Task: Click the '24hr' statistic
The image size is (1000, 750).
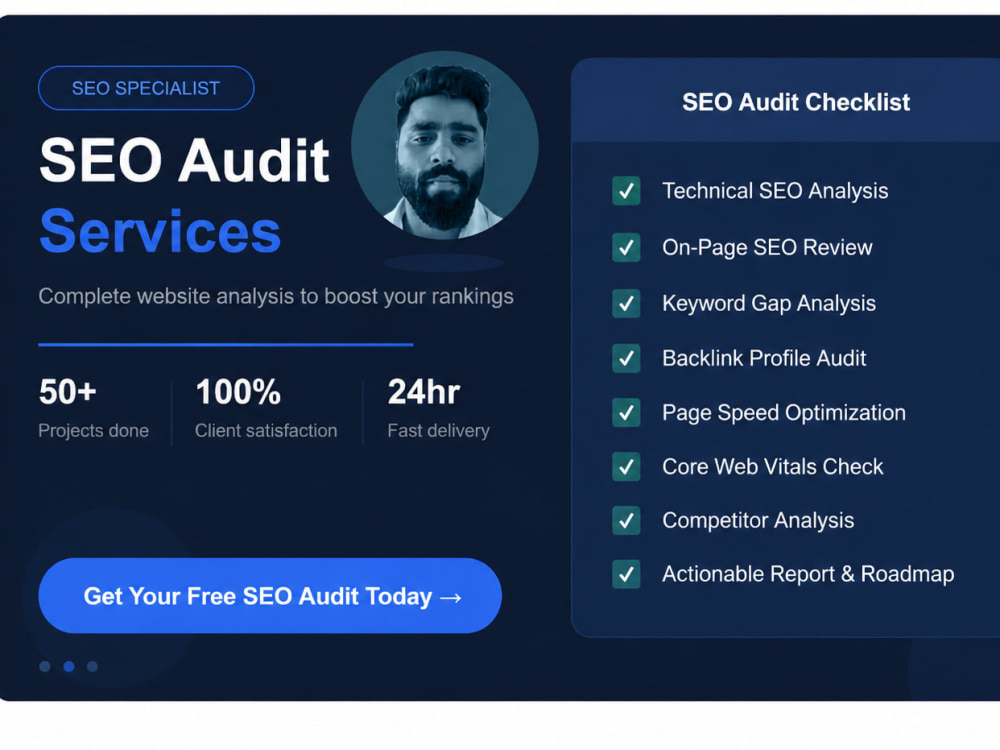Action: (424, 392)
